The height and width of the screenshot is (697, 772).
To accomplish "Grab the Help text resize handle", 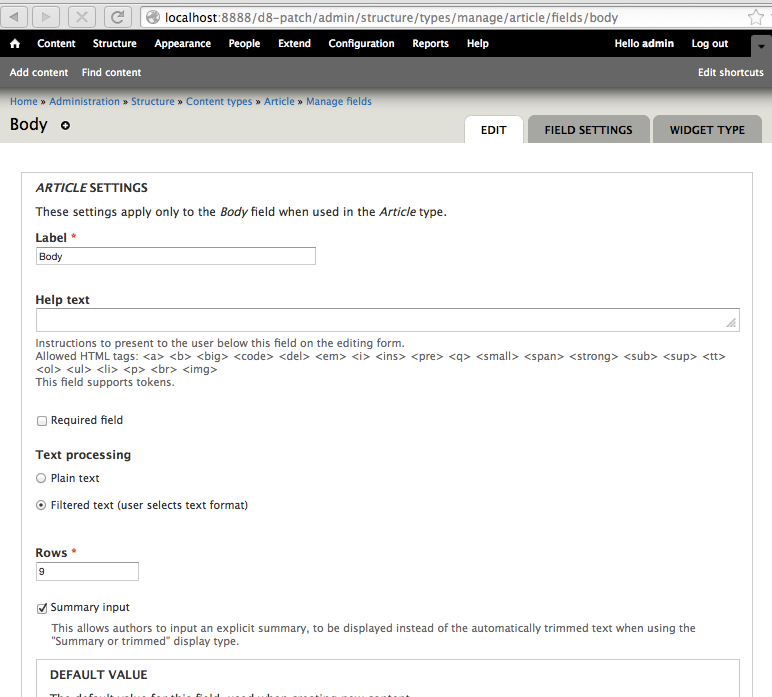I will [x=731, y=323].
